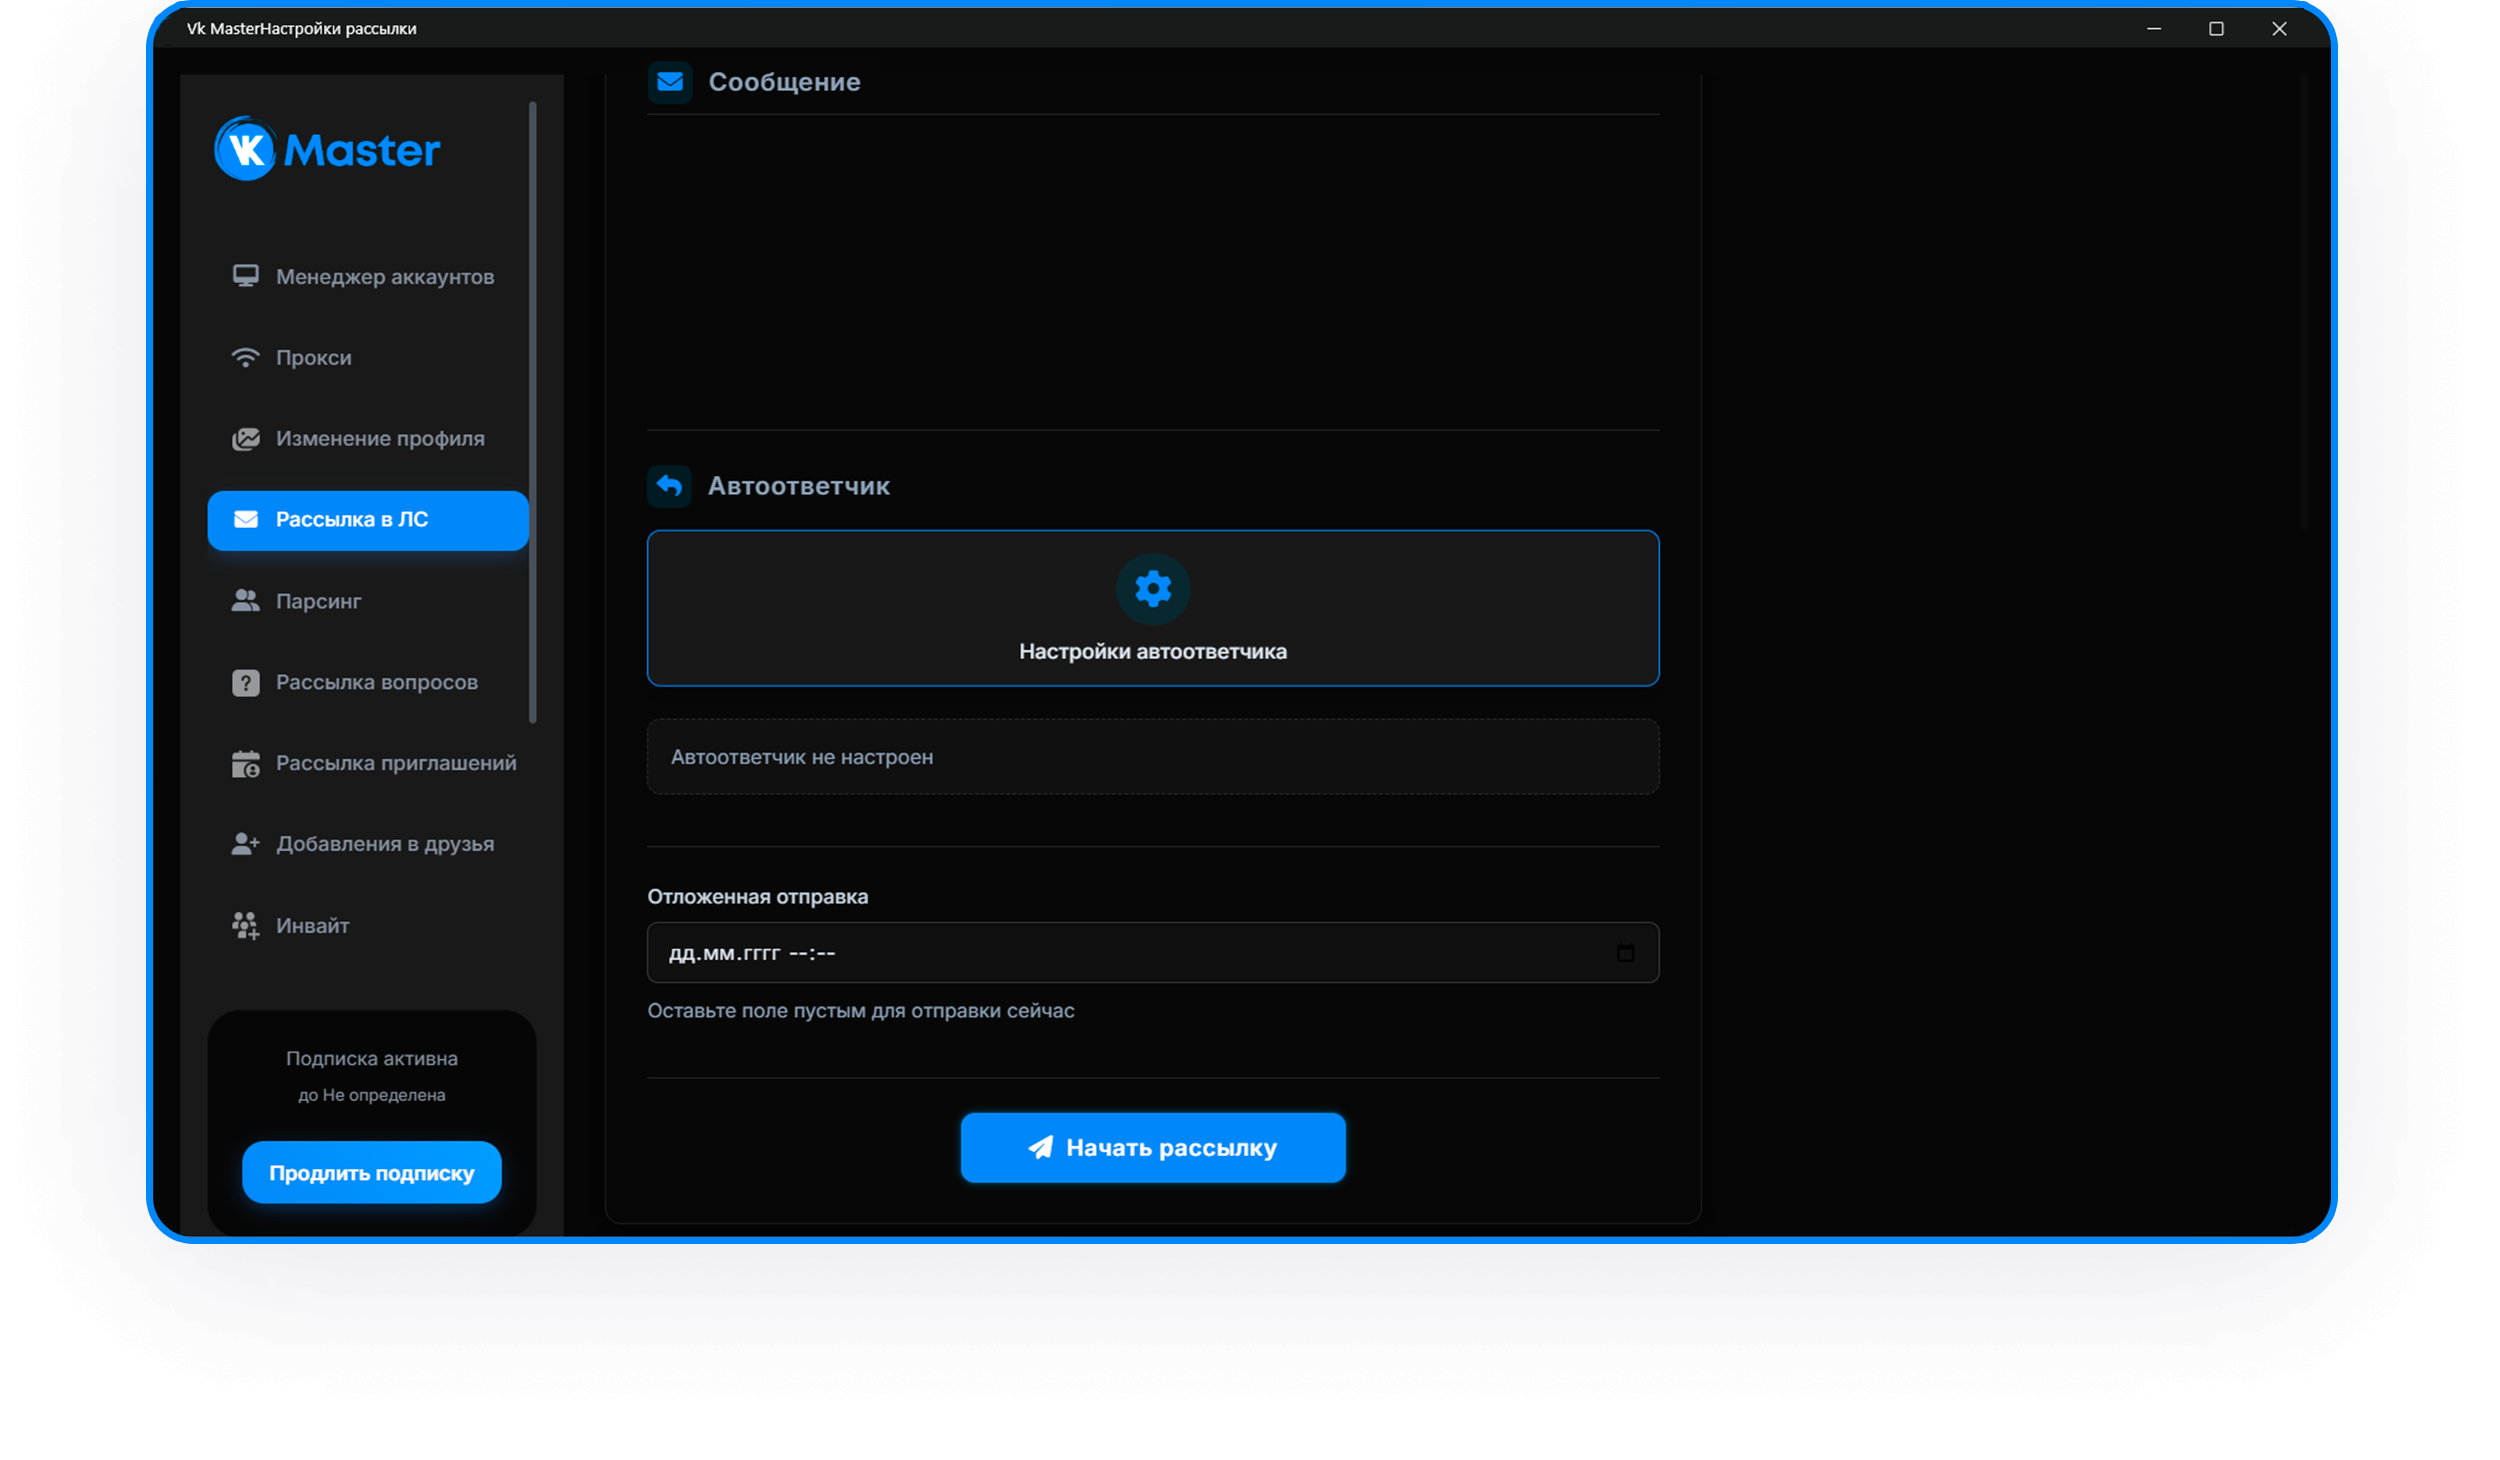The width and height of the screenshot is (2500, 1460).
Task: Open the Рассылка приглашений calendar icon
Action: tap(246, 763)
